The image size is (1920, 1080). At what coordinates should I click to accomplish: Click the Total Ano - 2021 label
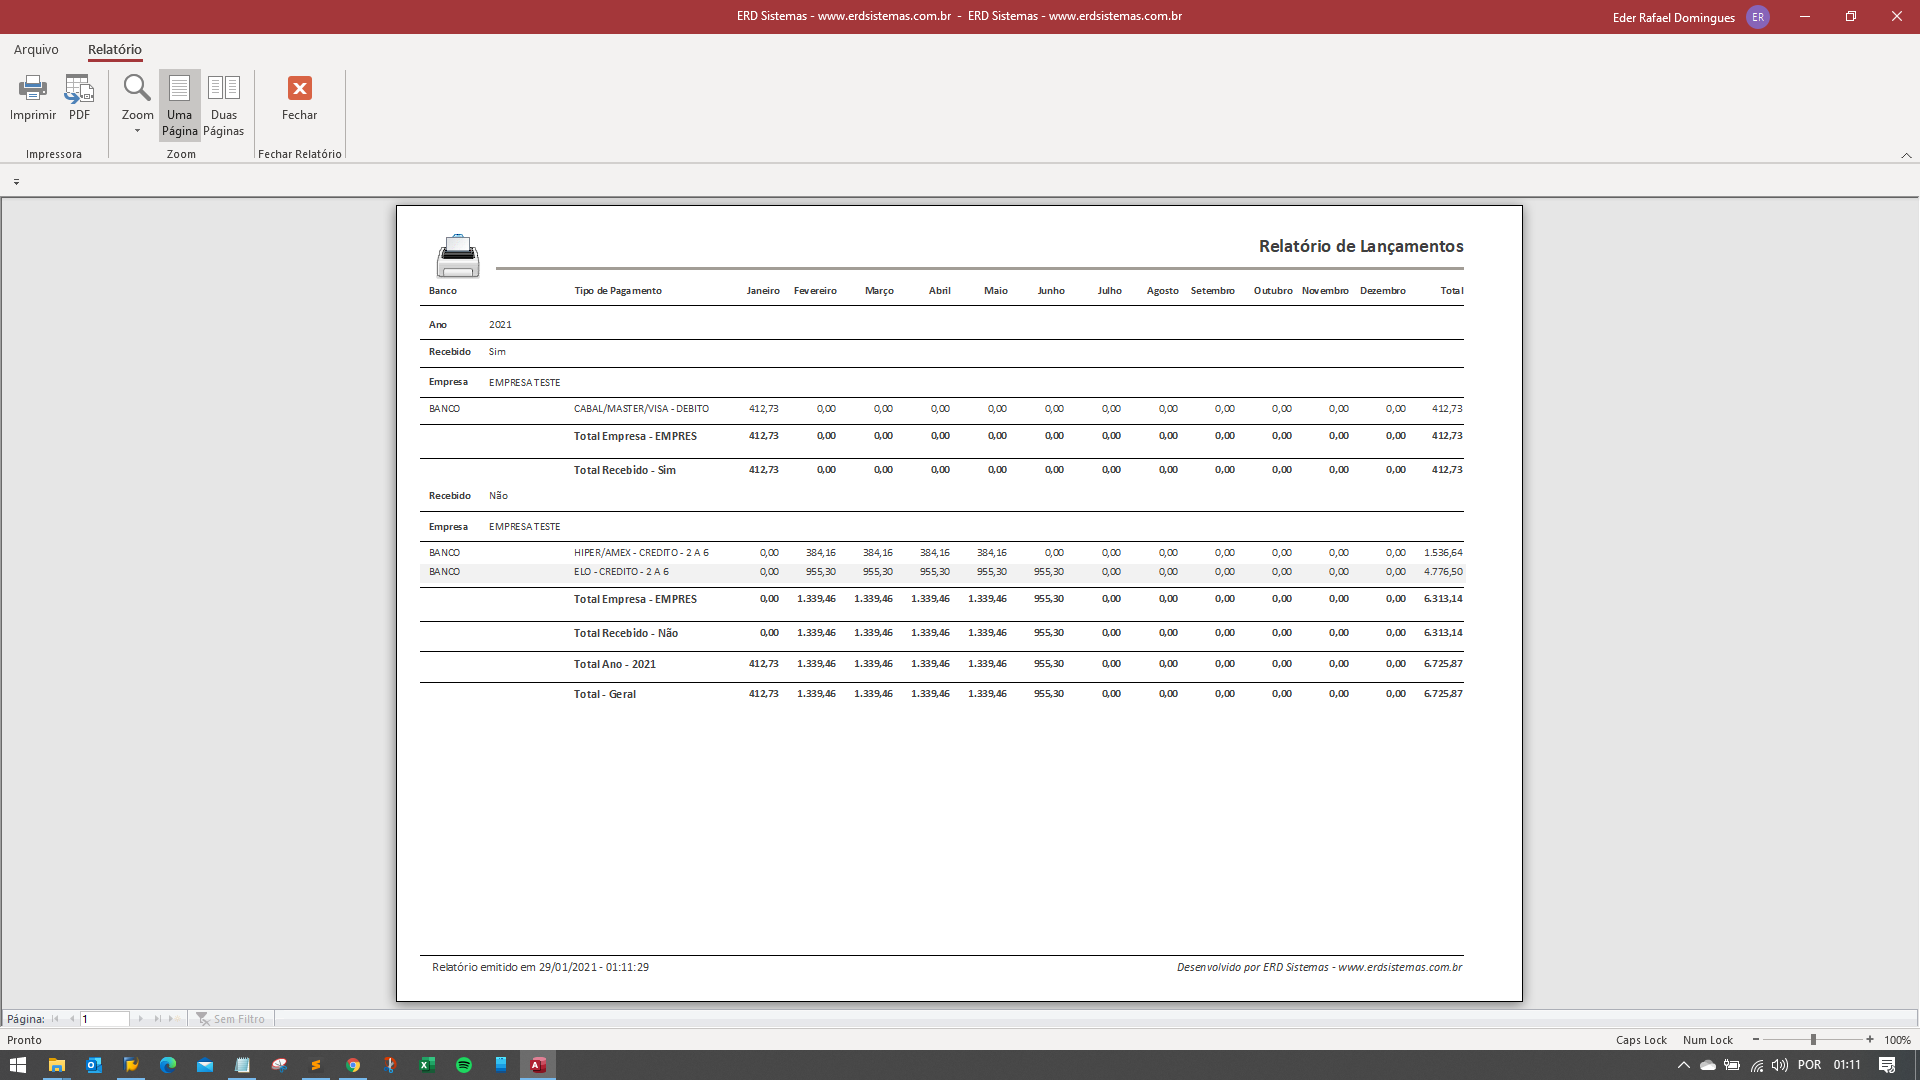click(x=615, y=664)
